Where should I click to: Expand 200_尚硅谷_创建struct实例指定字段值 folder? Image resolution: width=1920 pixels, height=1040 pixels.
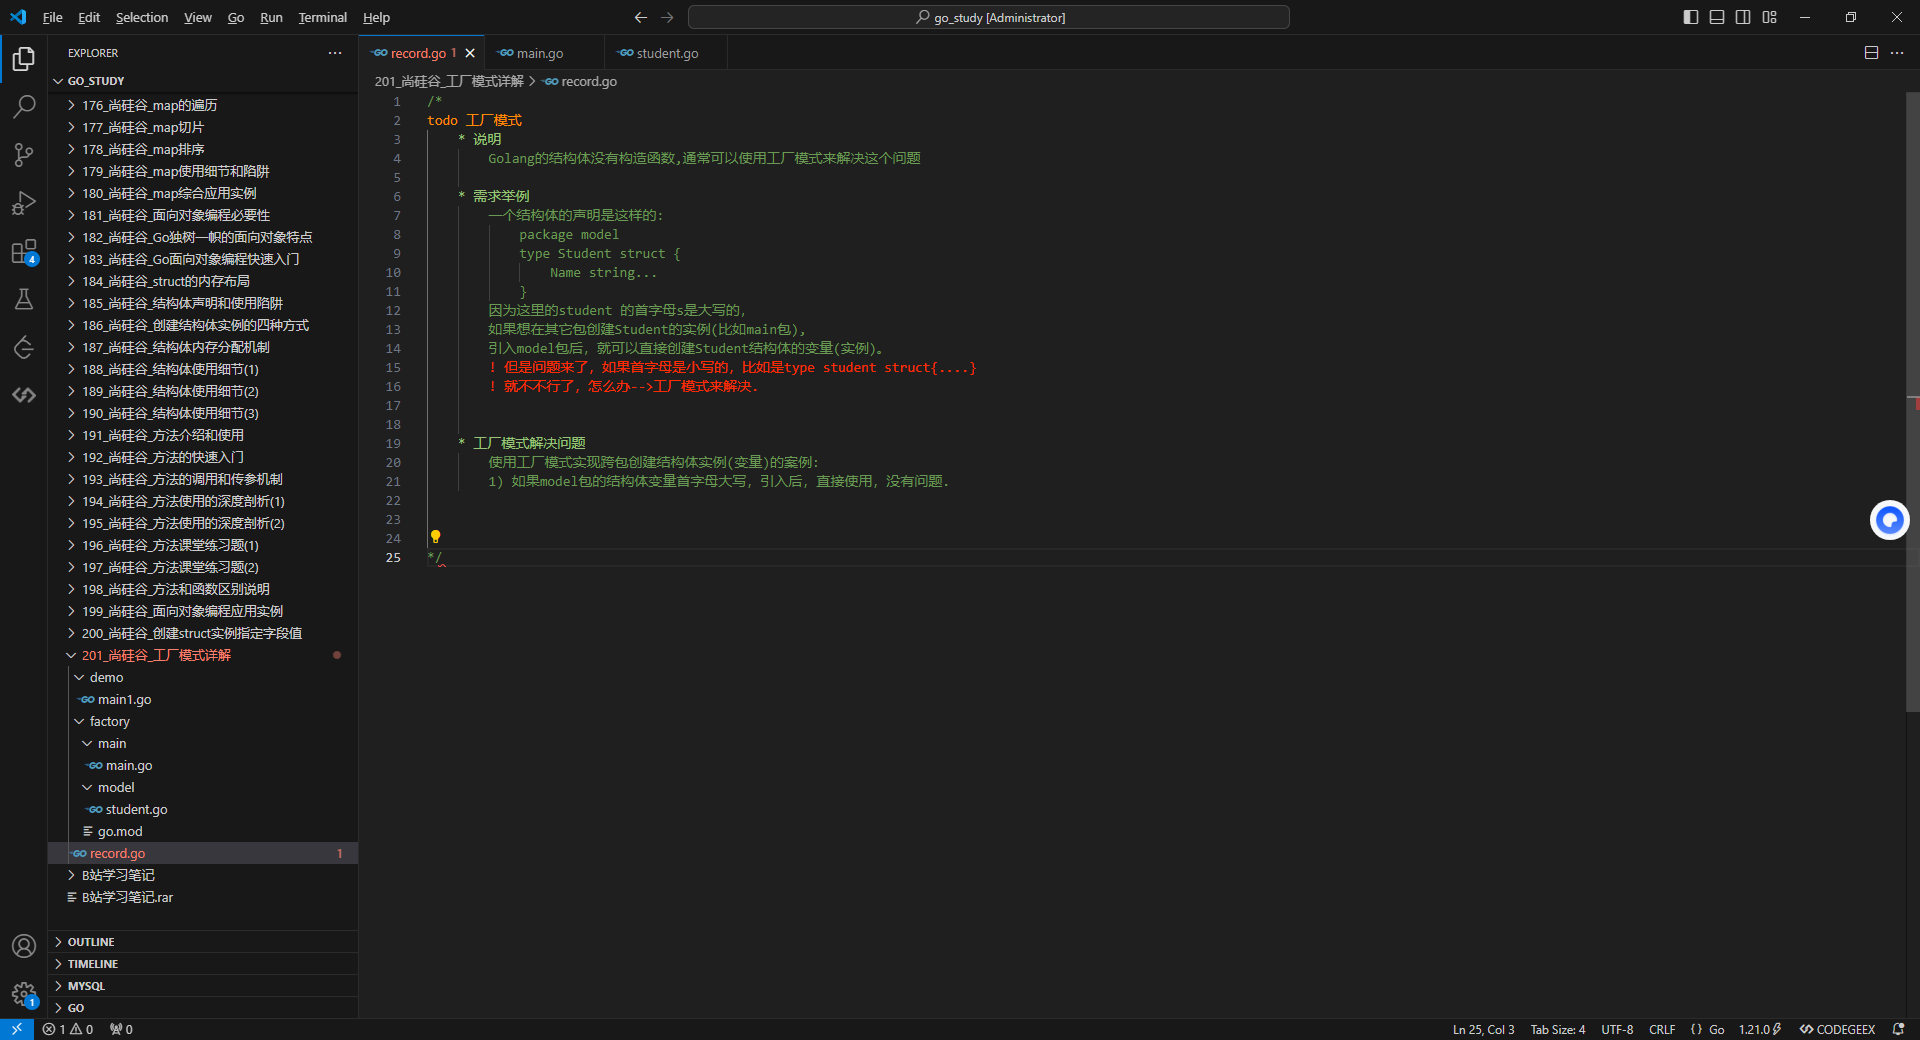pyautogui.click(x=203, y=633)
